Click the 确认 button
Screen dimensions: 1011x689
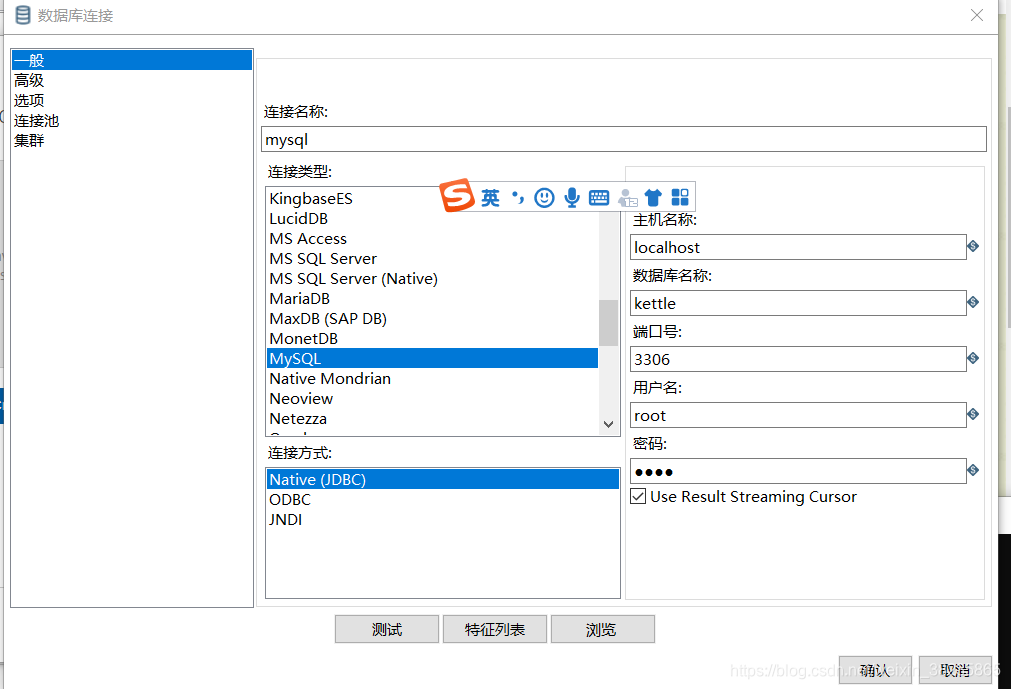tap(875, 670)
